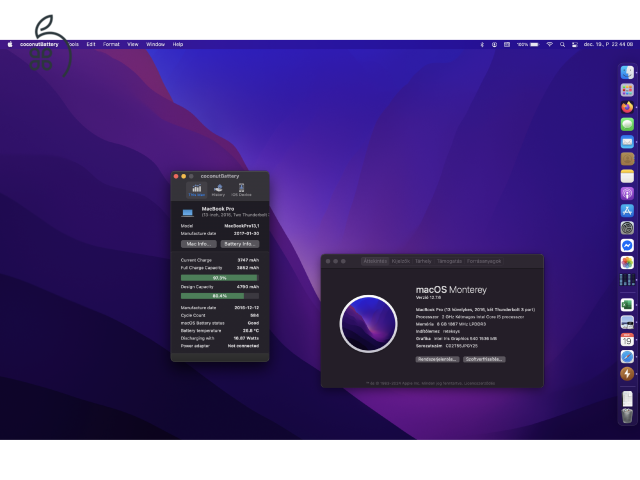Click the Licencszerződés link in About window
Viewport: 640px width, 480px height.
[x=479, y=383]
